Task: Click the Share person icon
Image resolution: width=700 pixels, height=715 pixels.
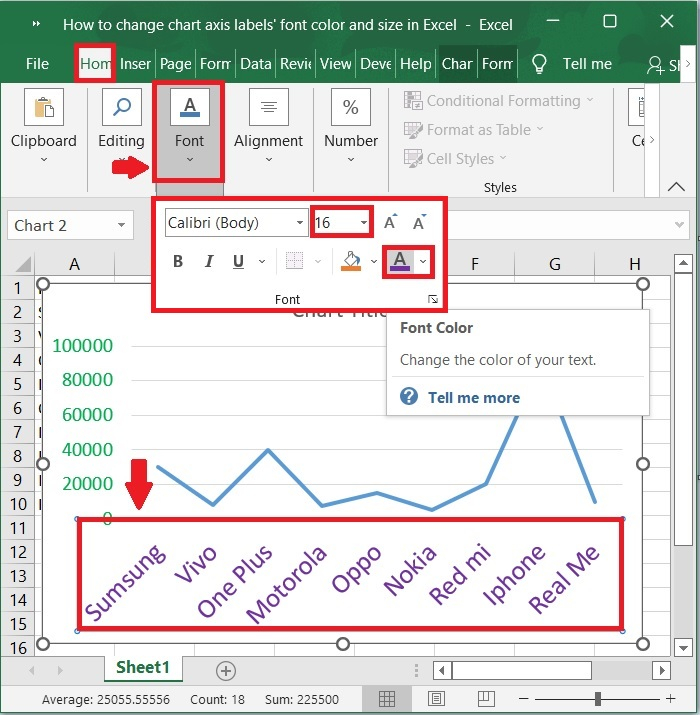Action: 655,65
